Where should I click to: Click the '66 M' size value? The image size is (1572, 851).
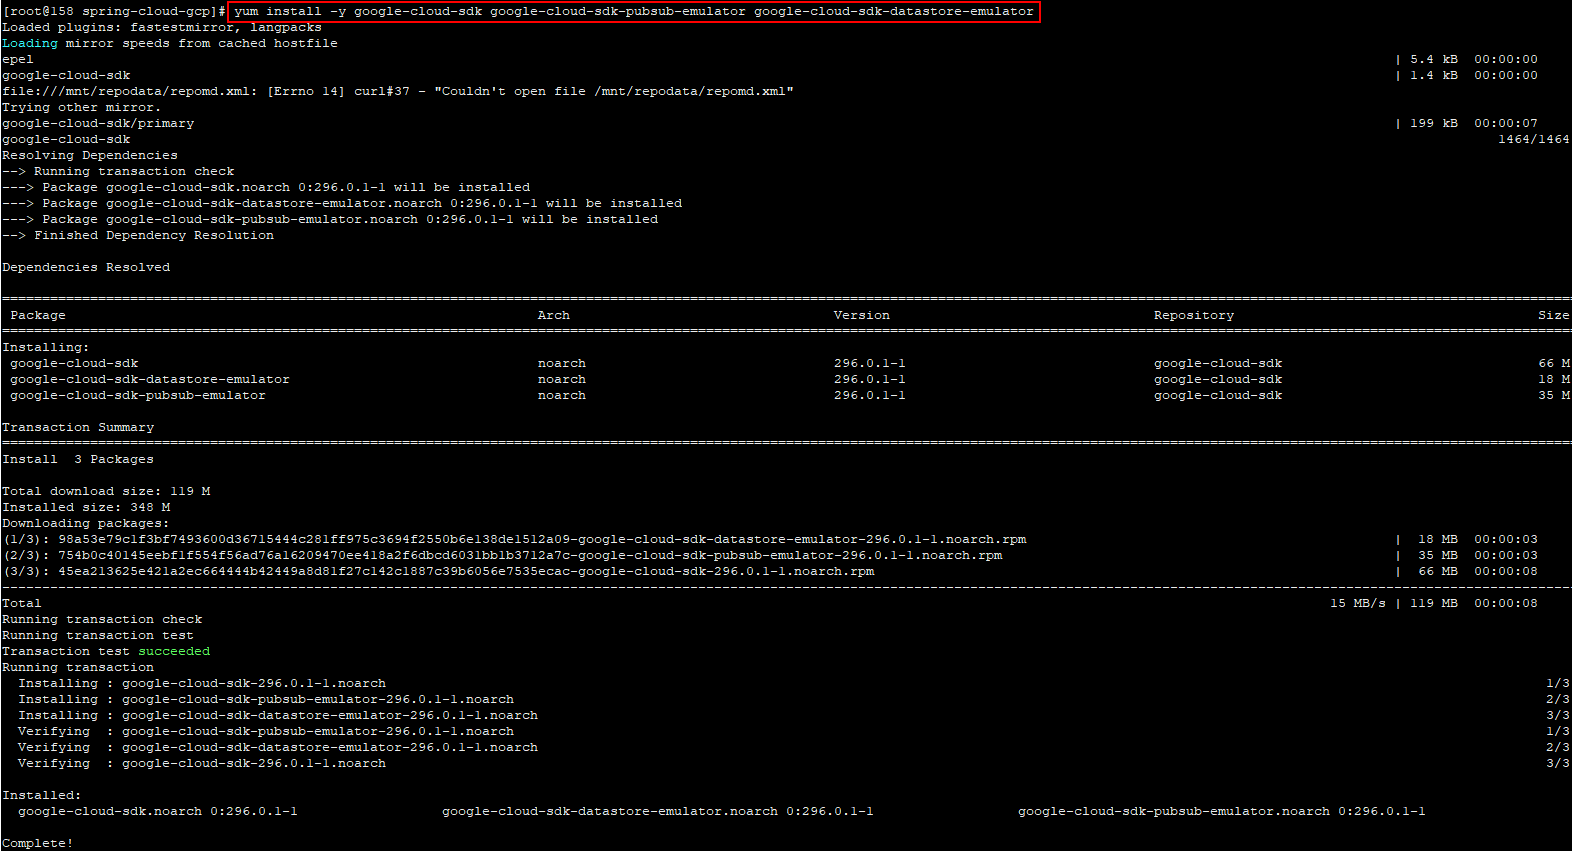1554,364
